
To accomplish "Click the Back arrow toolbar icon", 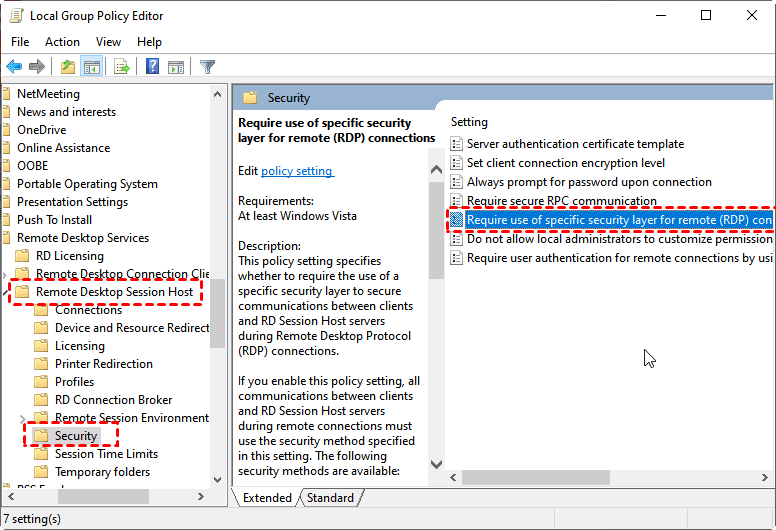I will pos(14,66).
